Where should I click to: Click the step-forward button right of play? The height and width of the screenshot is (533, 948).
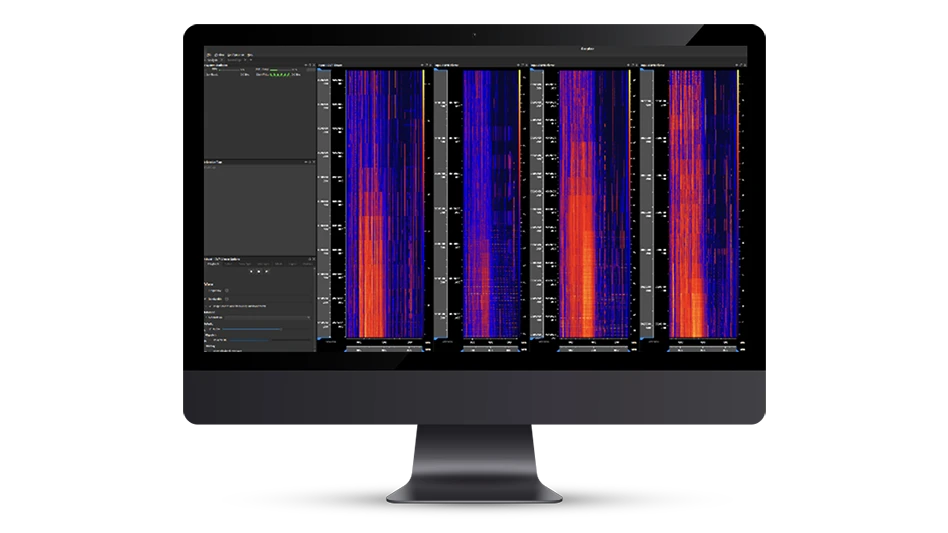pos(265,271)
